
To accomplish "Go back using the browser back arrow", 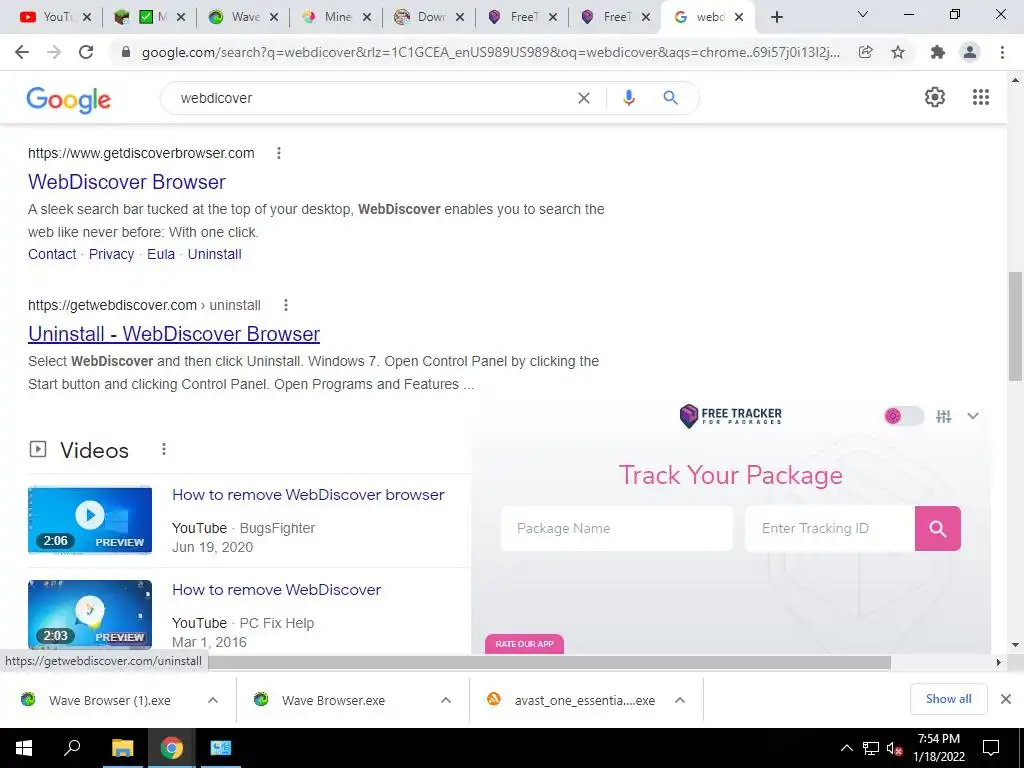I will [x=22, y=52].
